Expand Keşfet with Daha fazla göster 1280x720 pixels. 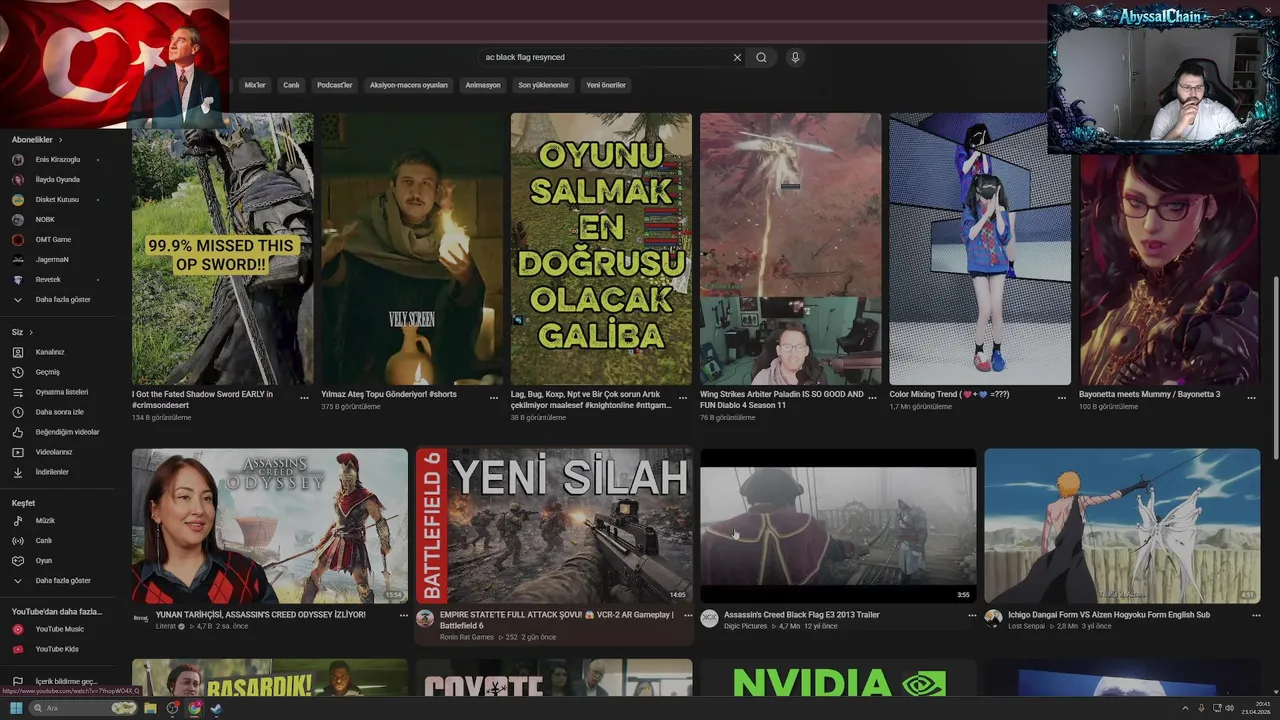tap(62, 581)
